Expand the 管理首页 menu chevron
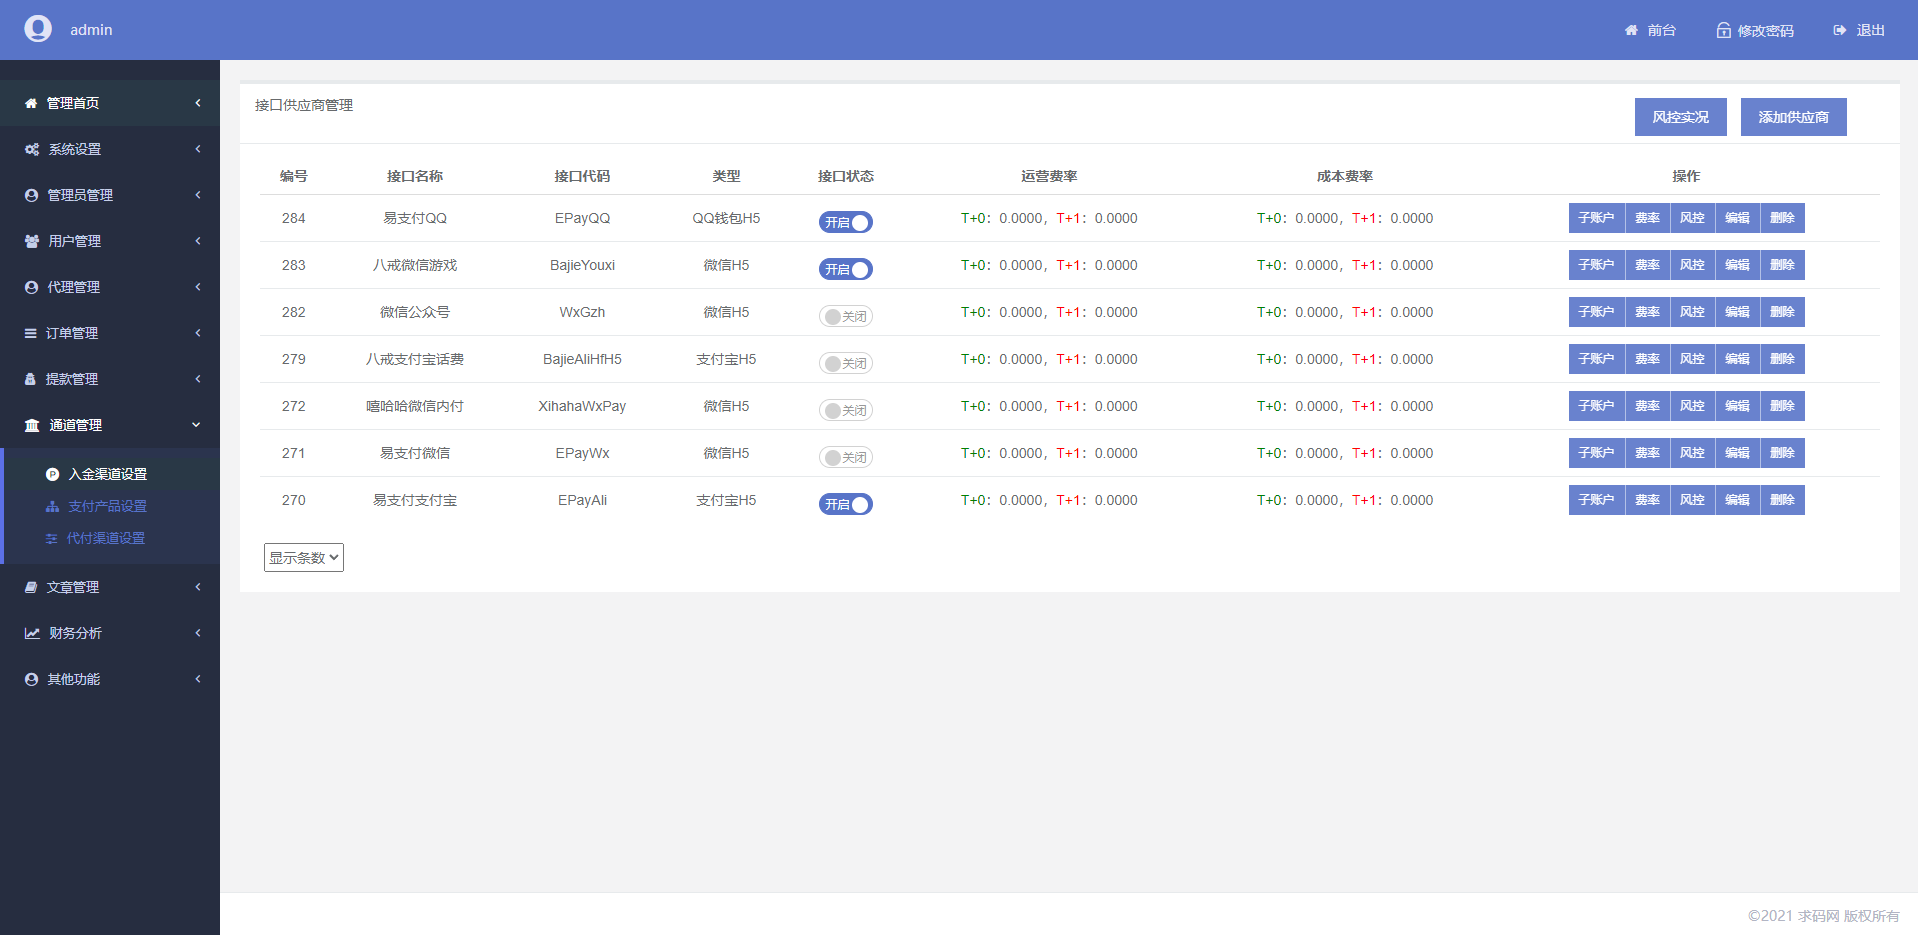 (198, 103)
